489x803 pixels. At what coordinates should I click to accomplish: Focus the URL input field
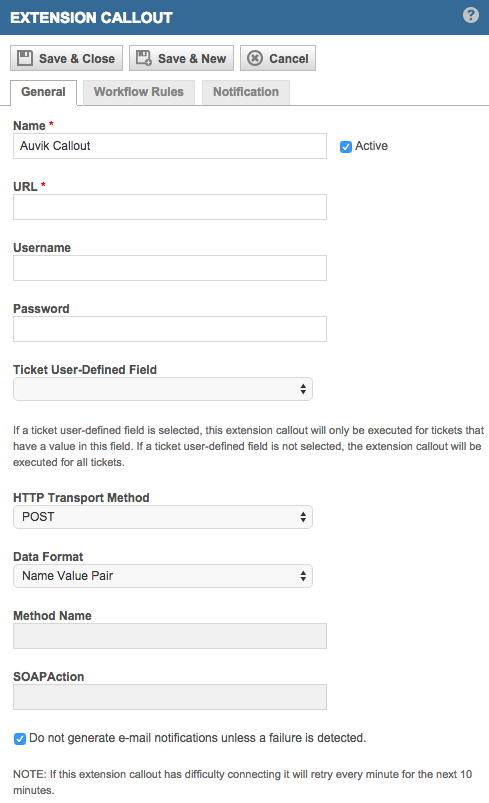click(x=170, y=207)
